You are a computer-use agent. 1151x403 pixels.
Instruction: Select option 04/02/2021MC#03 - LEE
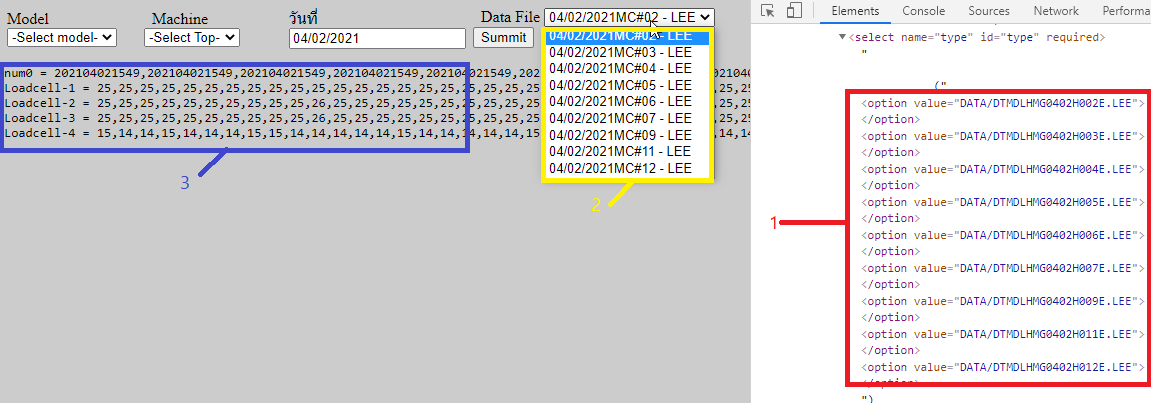coord(628,51)
